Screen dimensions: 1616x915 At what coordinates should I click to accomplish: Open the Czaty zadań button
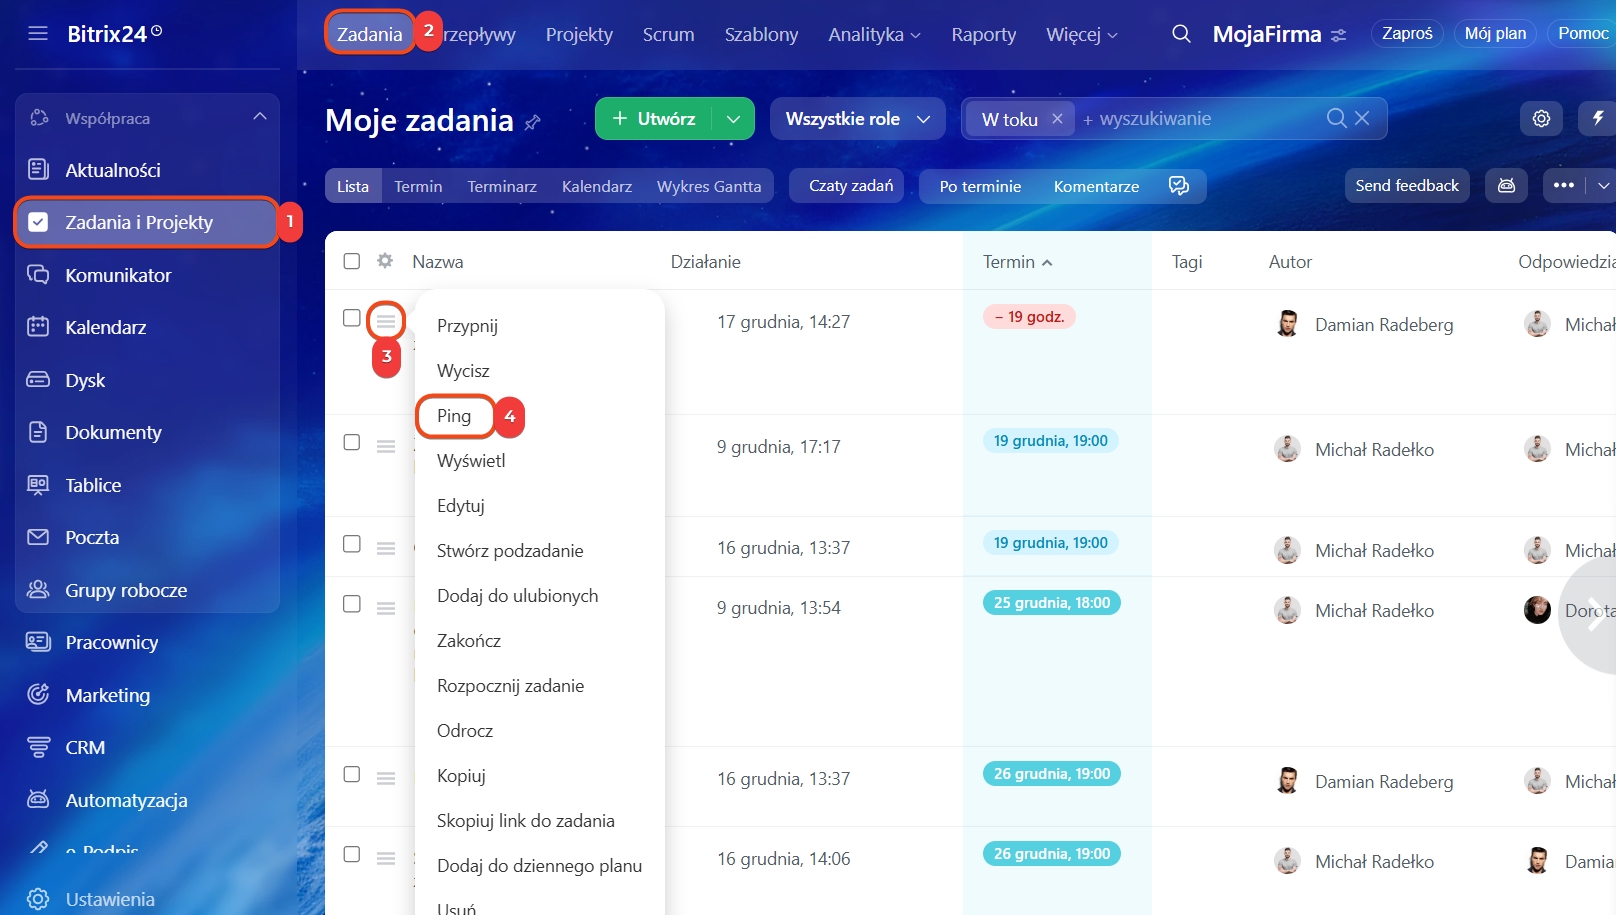[850, 186]
